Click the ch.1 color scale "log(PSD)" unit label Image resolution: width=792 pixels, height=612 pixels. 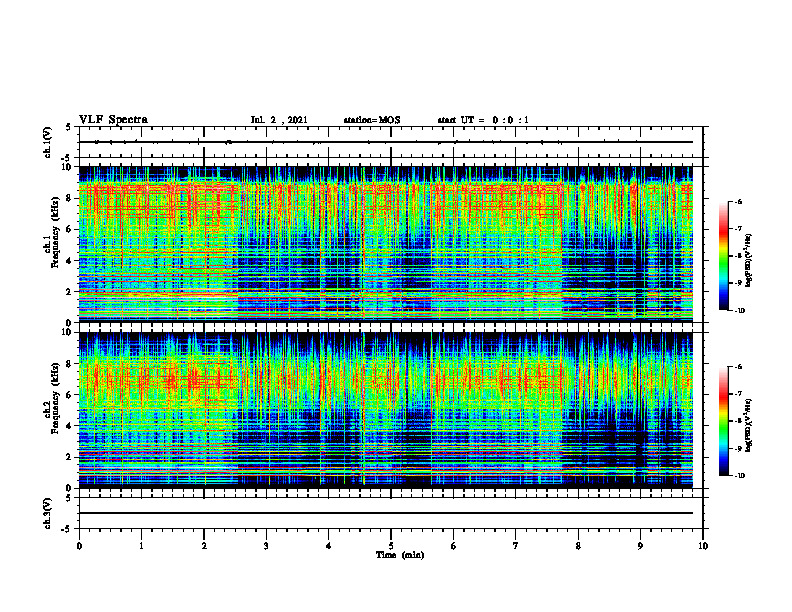coord(749,260)
